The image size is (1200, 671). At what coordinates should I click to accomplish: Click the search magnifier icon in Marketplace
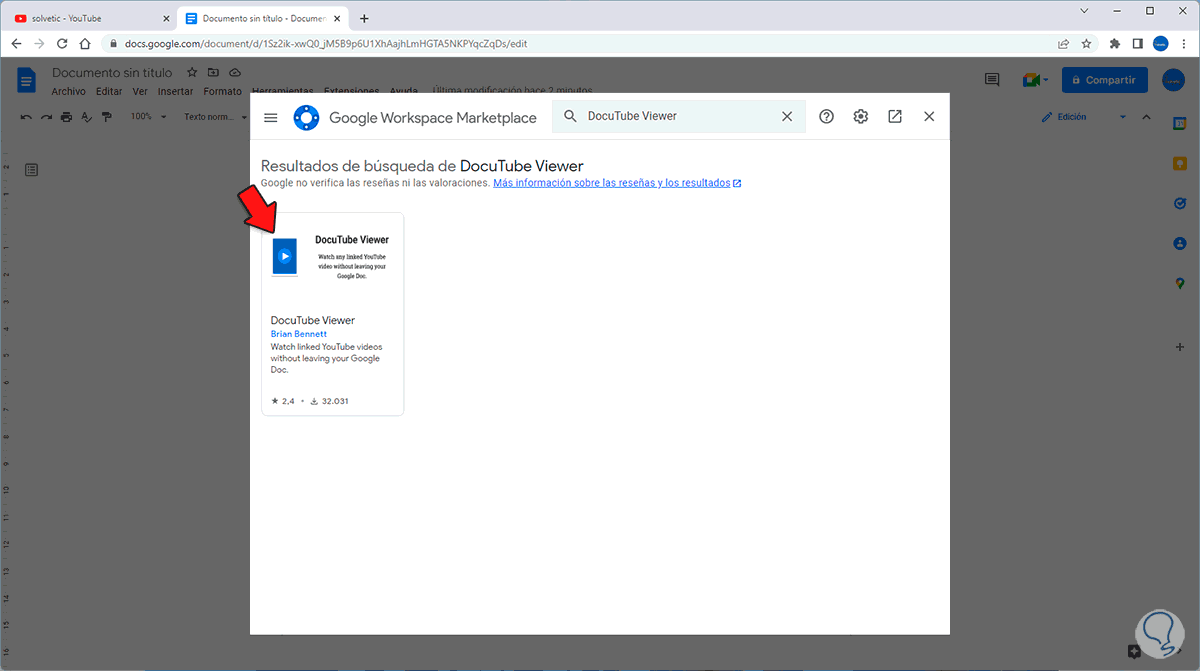tap(571, 117)
